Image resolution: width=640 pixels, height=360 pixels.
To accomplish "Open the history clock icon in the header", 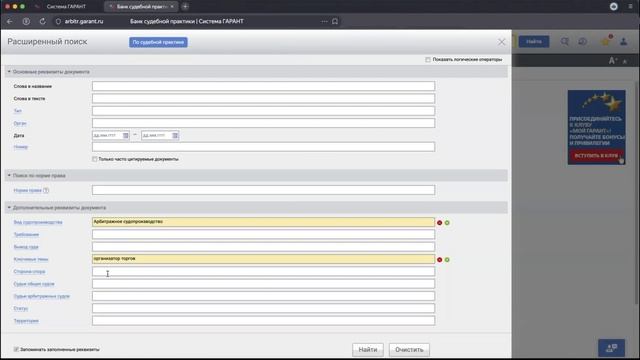I will 582,41.
